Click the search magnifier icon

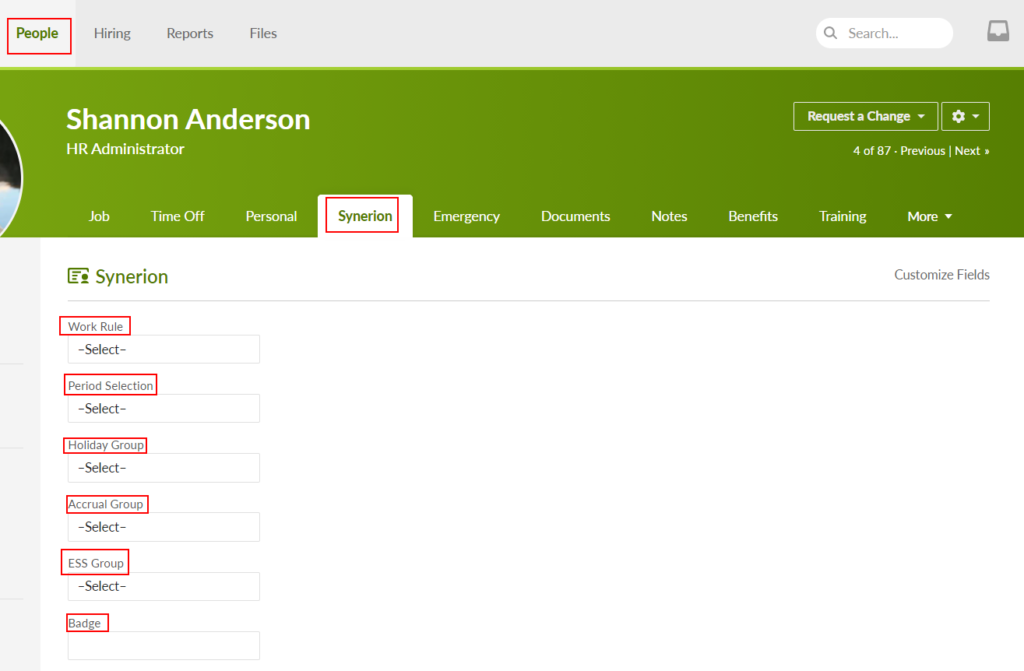(831, 32)
